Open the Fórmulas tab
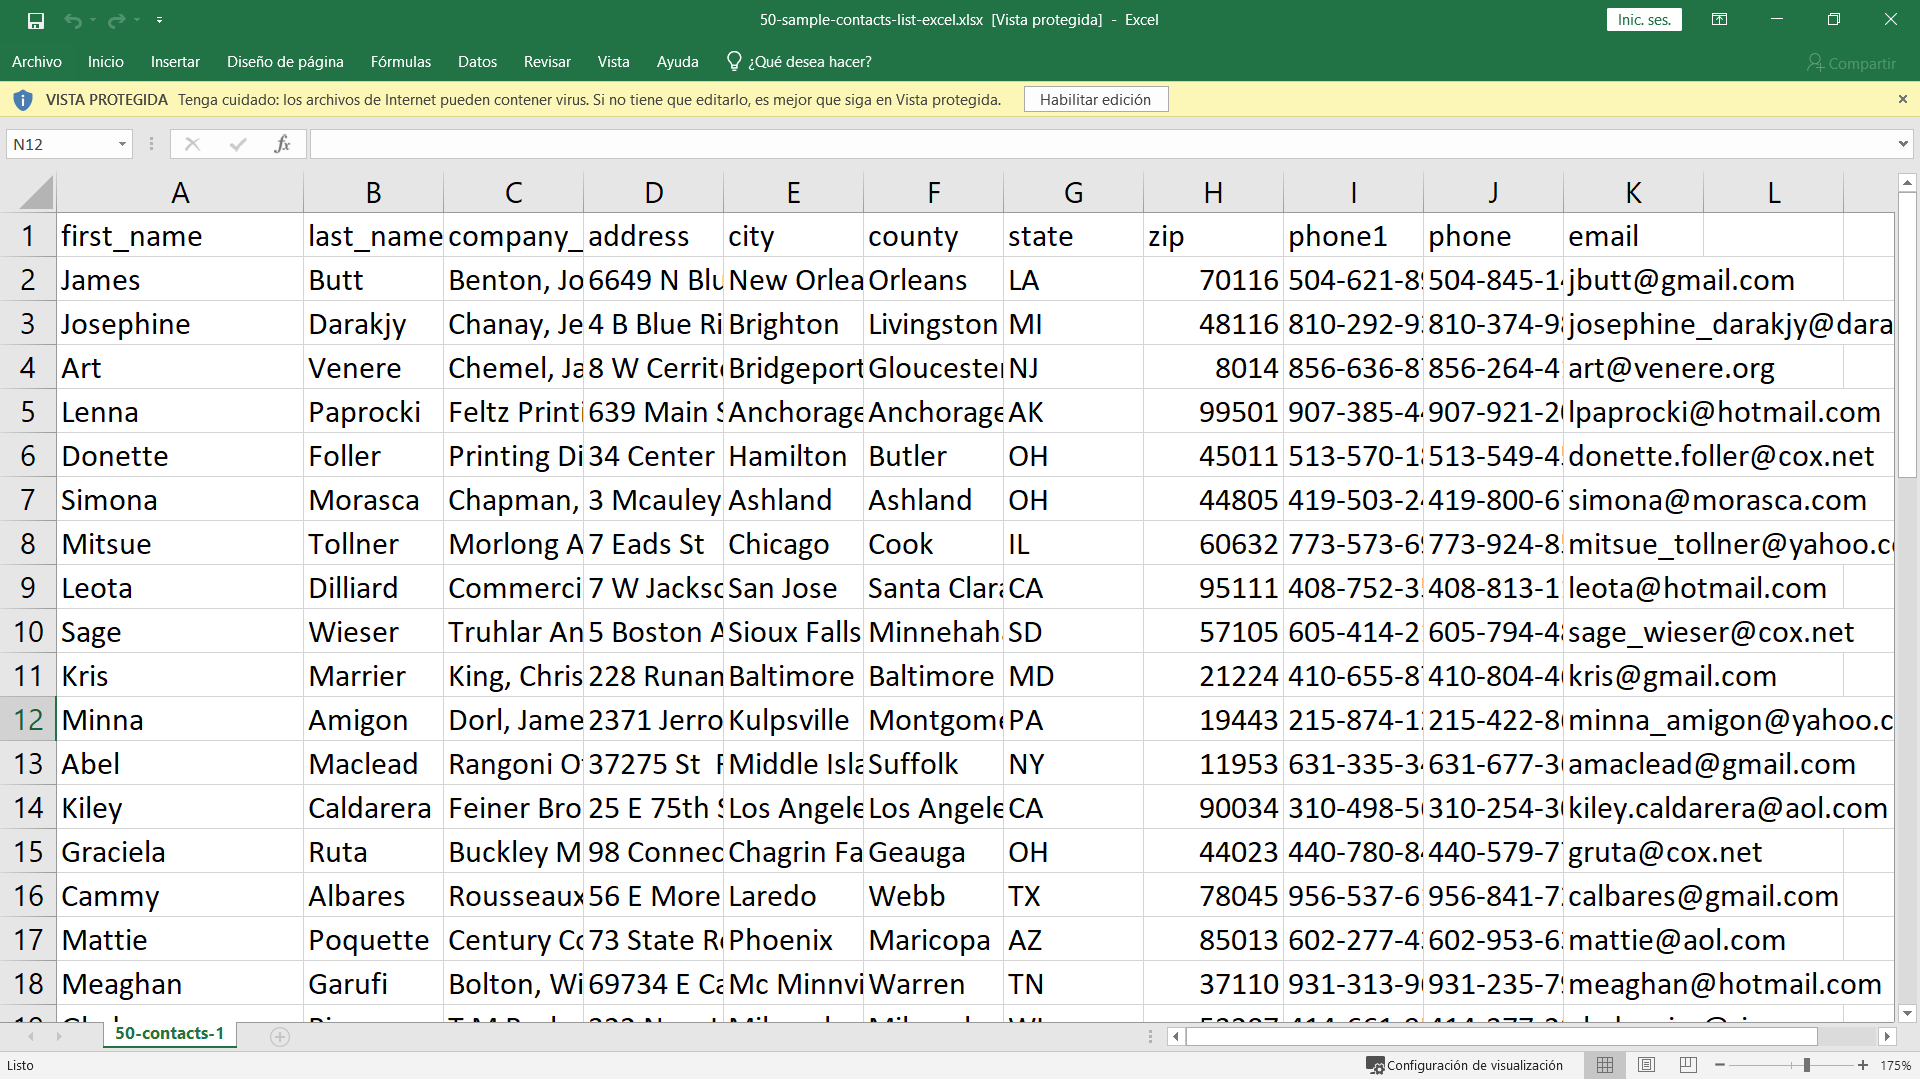This screenshot has height=1080, width=1920. tap(401, 62)
